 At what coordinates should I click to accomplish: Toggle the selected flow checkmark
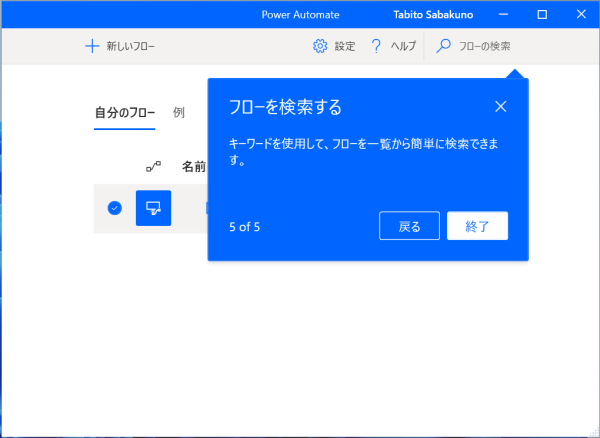point(115,208)
